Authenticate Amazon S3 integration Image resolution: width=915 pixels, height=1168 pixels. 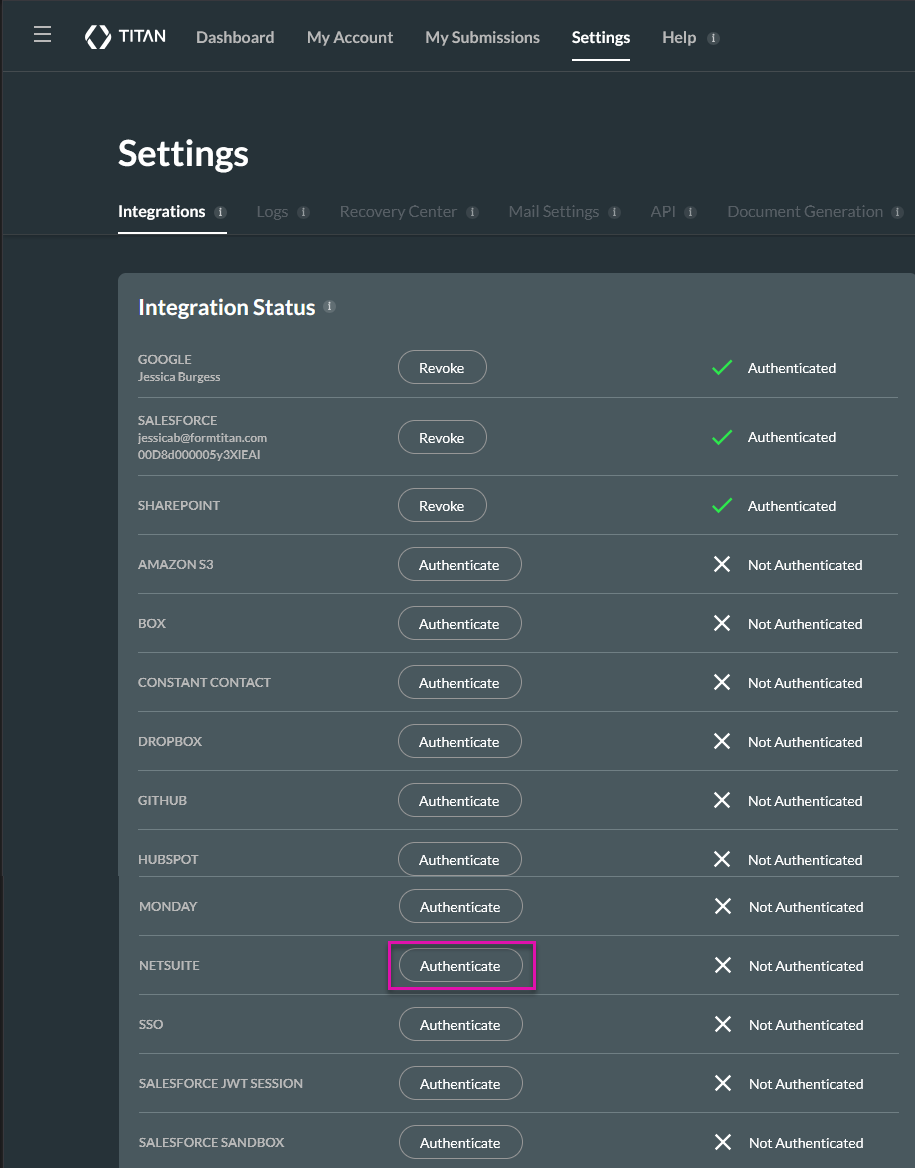(x=459, y=565)
